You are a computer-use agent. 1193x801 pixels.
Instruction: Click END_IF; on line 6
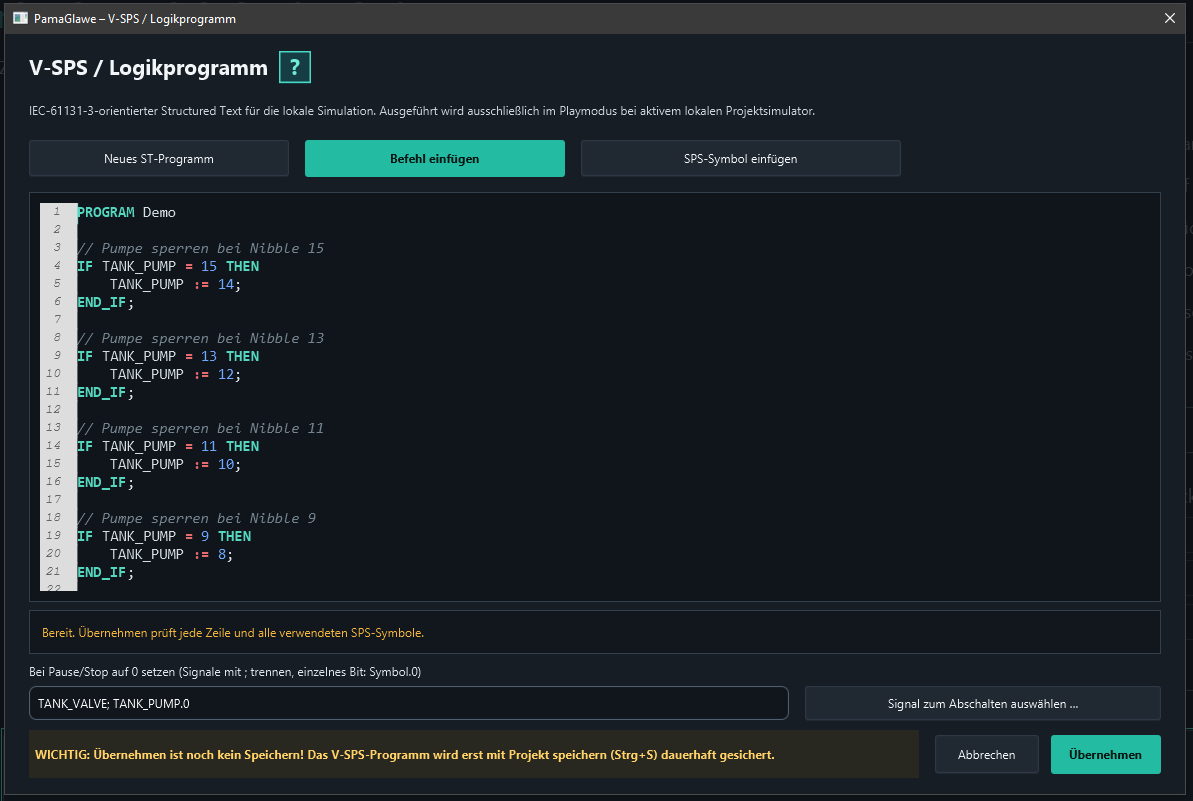tap(106, 302)
